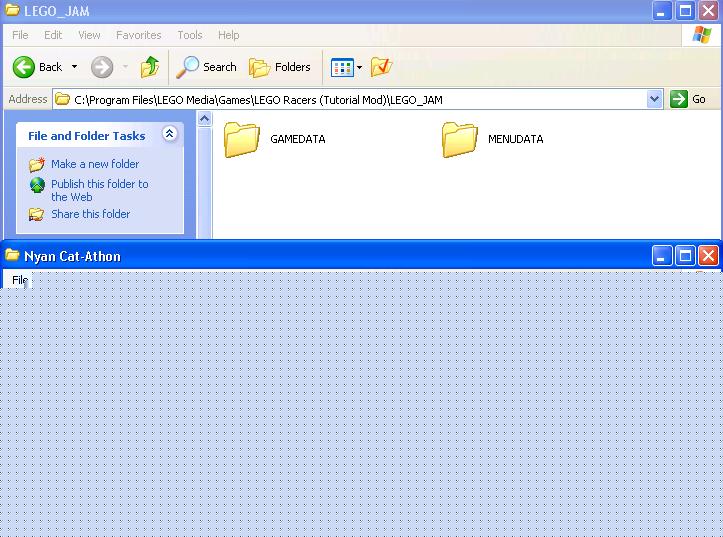This screenshot has width=723, height=537.
Task: Click the green Go arrow button
Action: 679,99
